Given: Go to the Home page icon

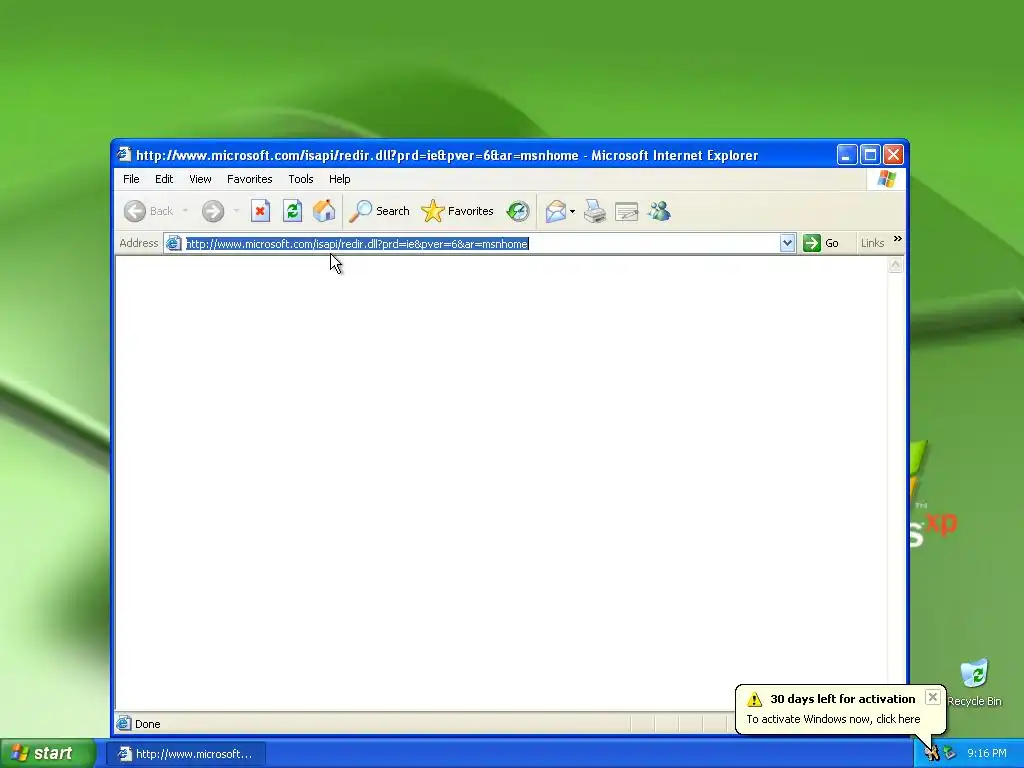Looking at the screenshot, I should 324,211.
